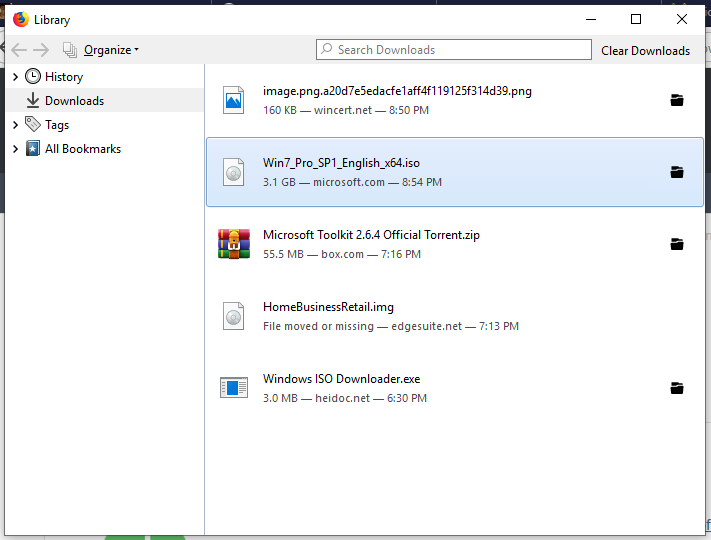711x540 pixels.
Task: Click the magnifying glass search icon
Action: [326, 49]
